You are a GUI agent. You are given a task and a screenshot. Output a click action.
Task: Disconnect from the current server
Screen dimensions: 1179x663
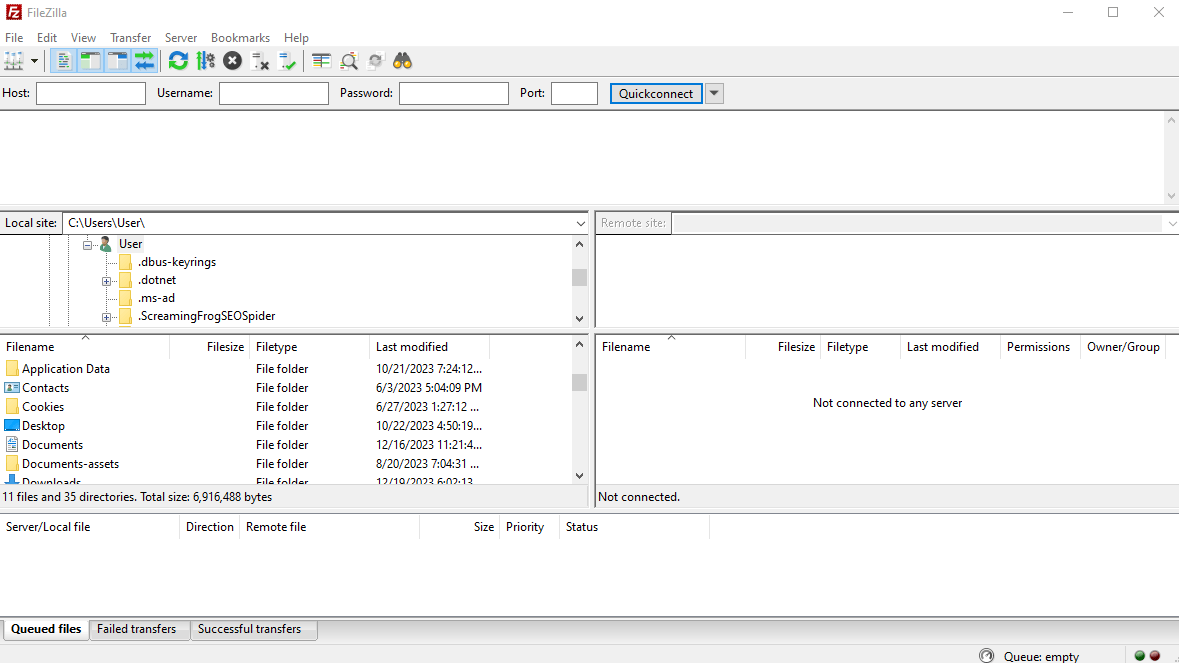click(259, 61)
